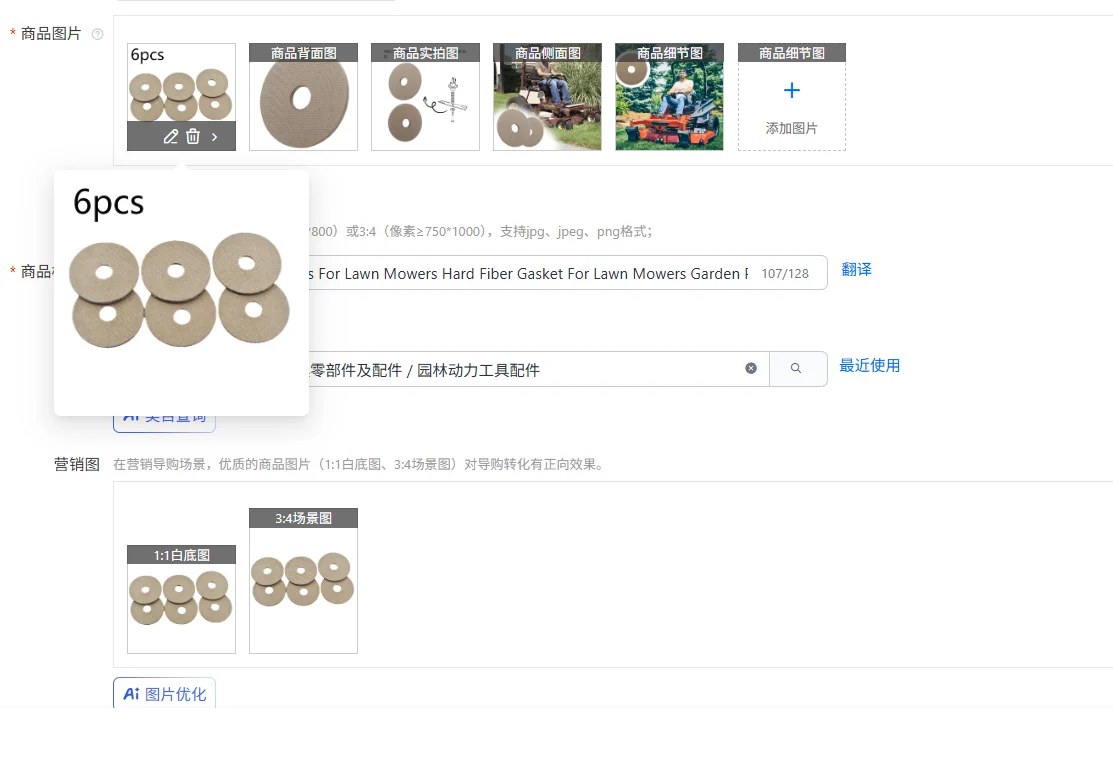Click the pencil edit icon on first image
Image resolution: width=1113 pixels, height=765 pixels.
[170, 136]
